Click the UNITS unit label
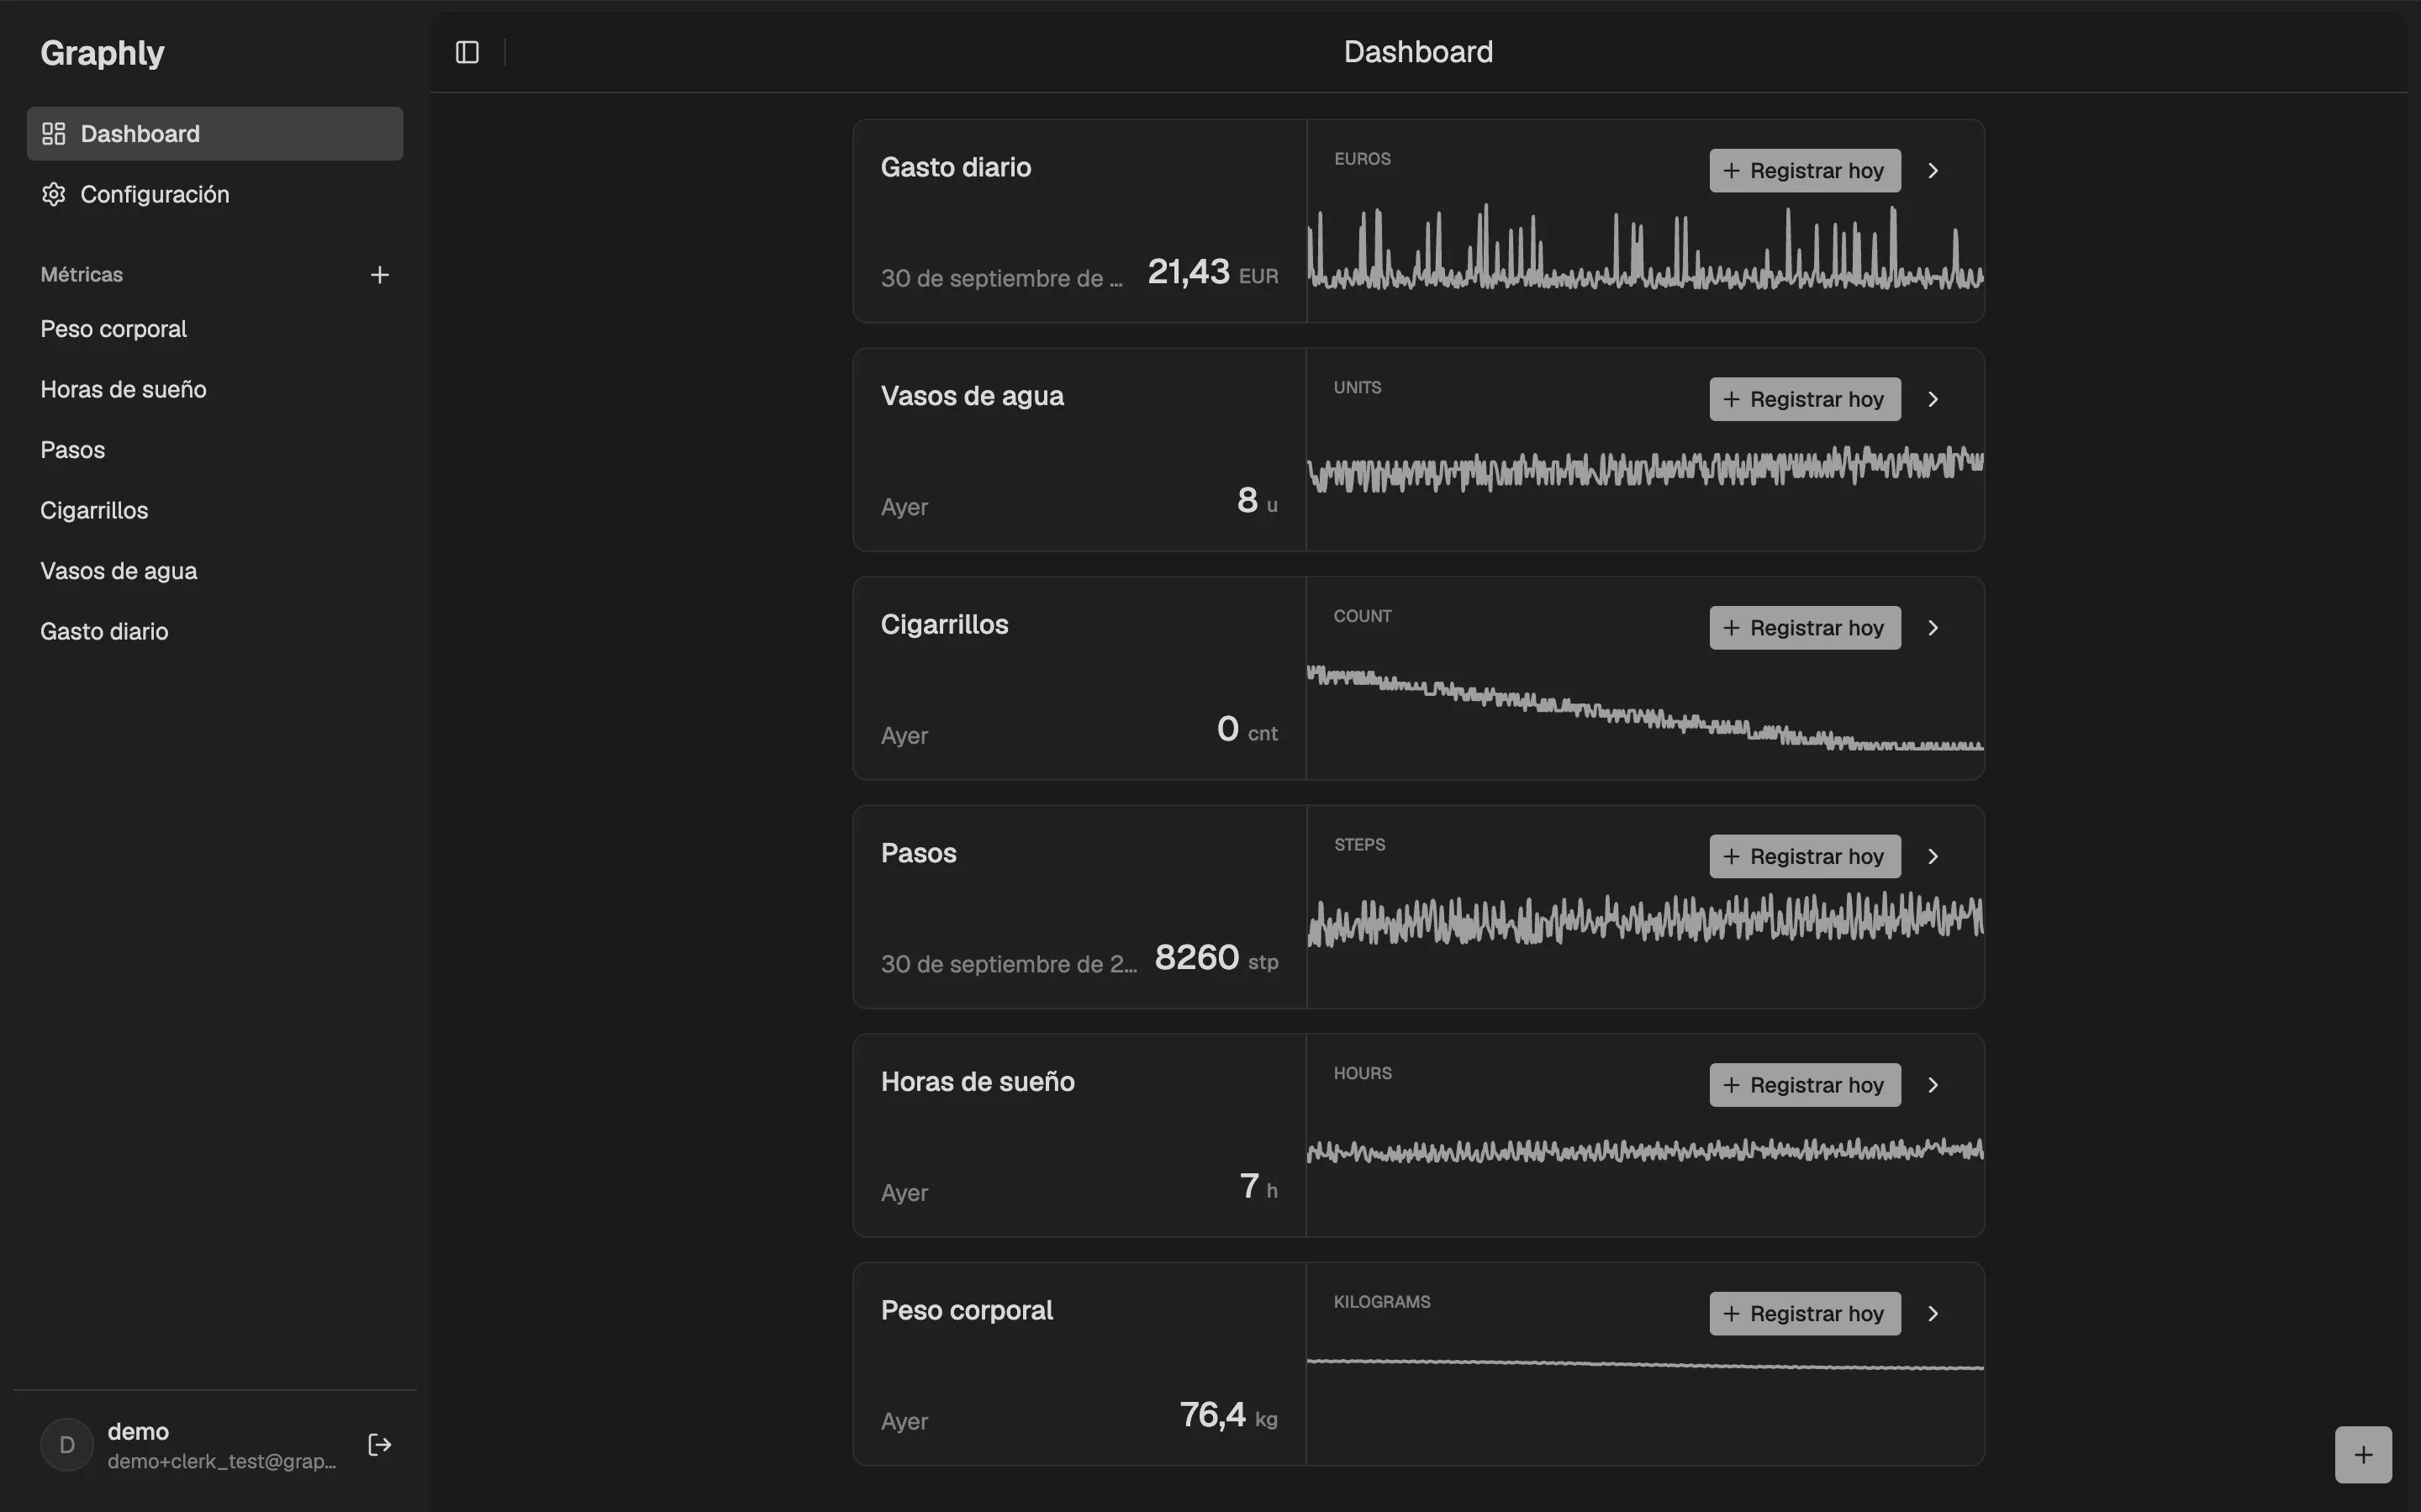This screenshot has height=1512, width=2421. tap(1357, 388)
